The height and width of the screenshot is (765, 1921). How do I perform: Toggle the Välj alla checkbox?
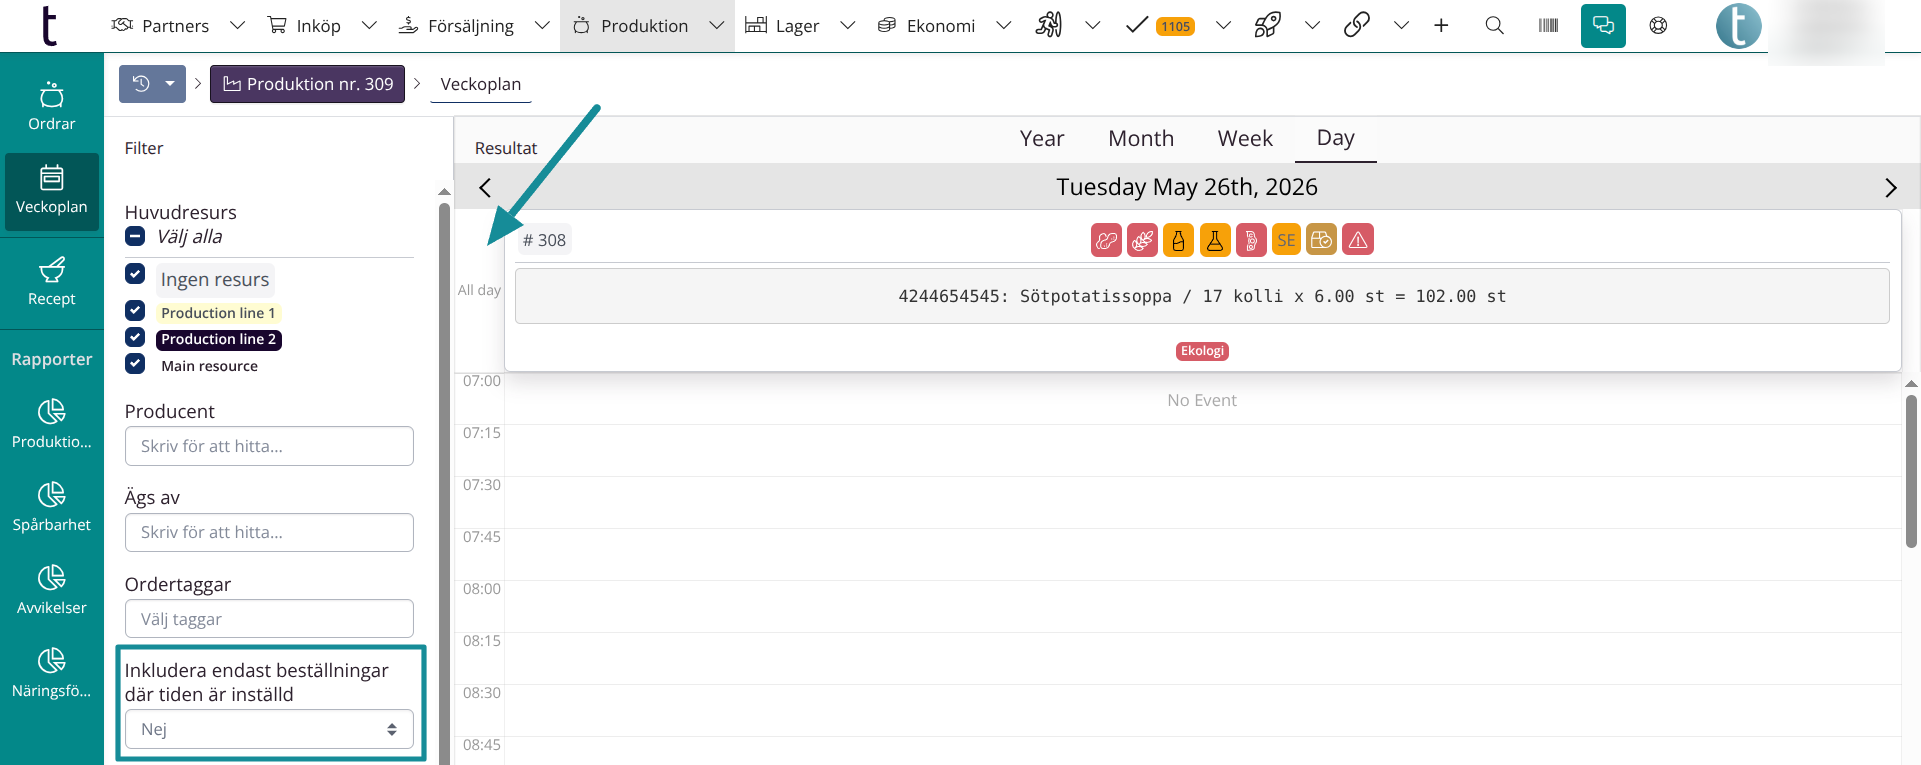[x=135, y=236]
